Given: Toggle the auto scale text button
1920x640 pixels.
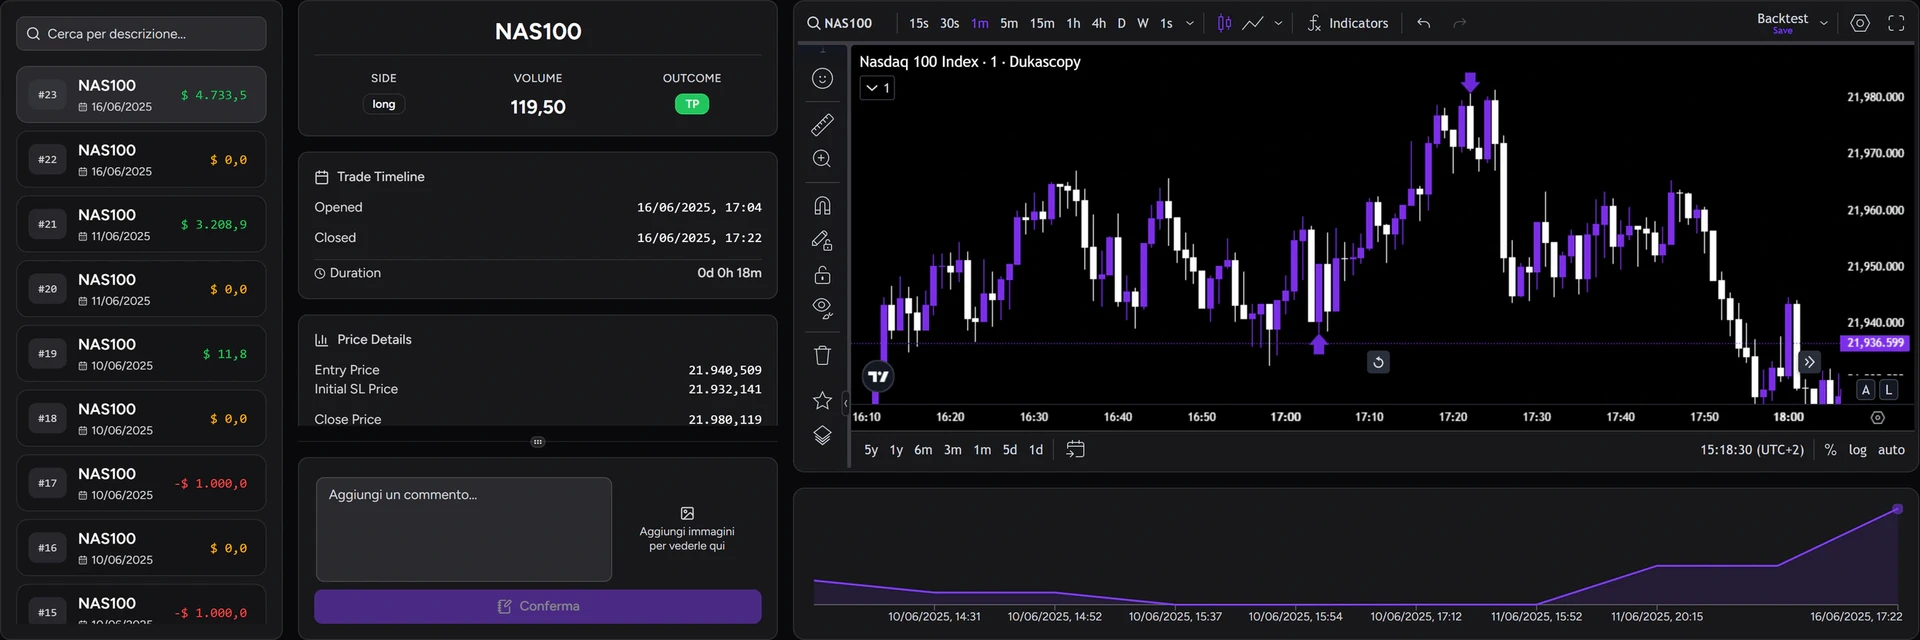Looking at the screenshot, I should tap(1891, 450).
